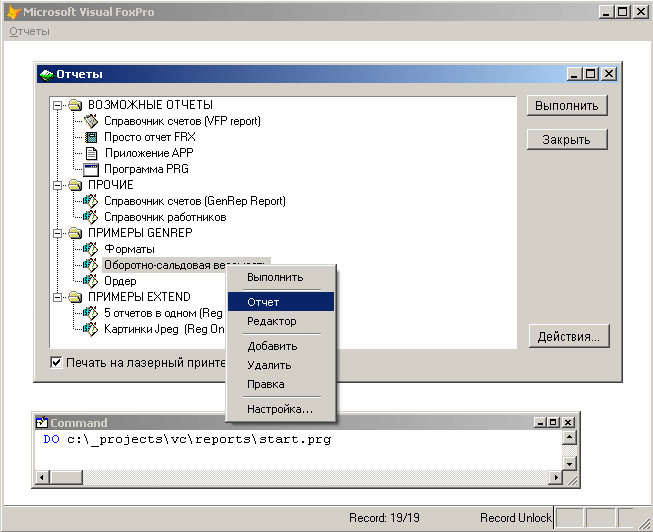Click the ПРИМЕРЫ GENREP folder icon
The height and width of the screenshot is (532, 653).
[x=75, y=233]
